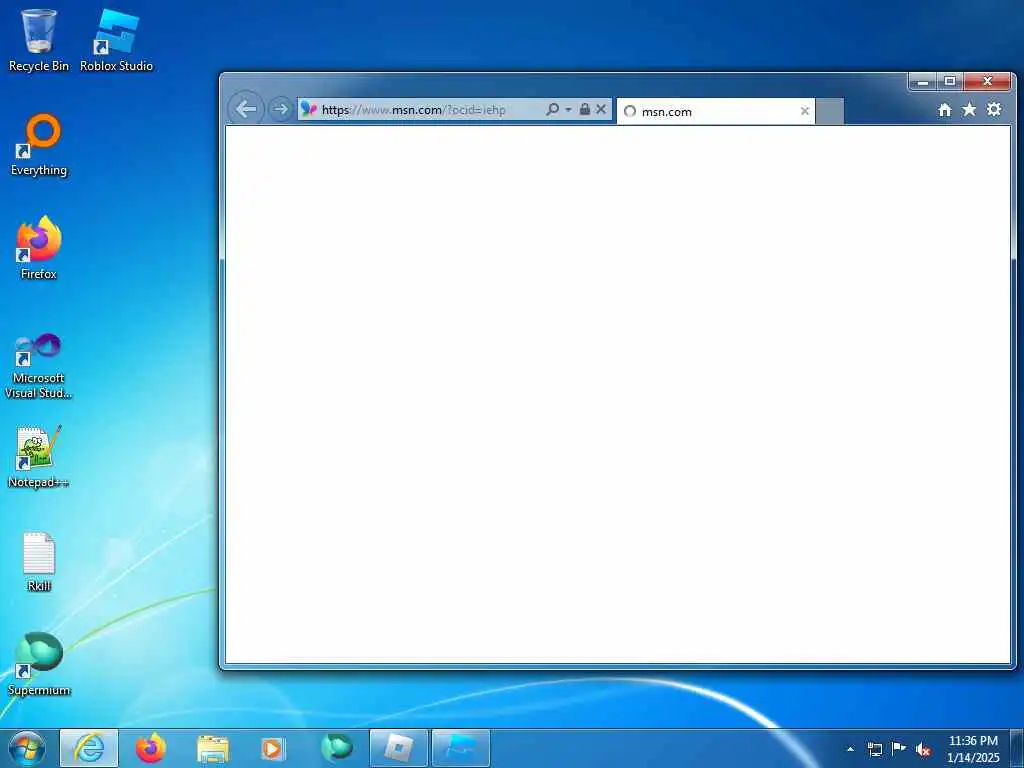Click the Forward arrow button in Internet Explorer
1024x768 pixels.
coord(280,109)
